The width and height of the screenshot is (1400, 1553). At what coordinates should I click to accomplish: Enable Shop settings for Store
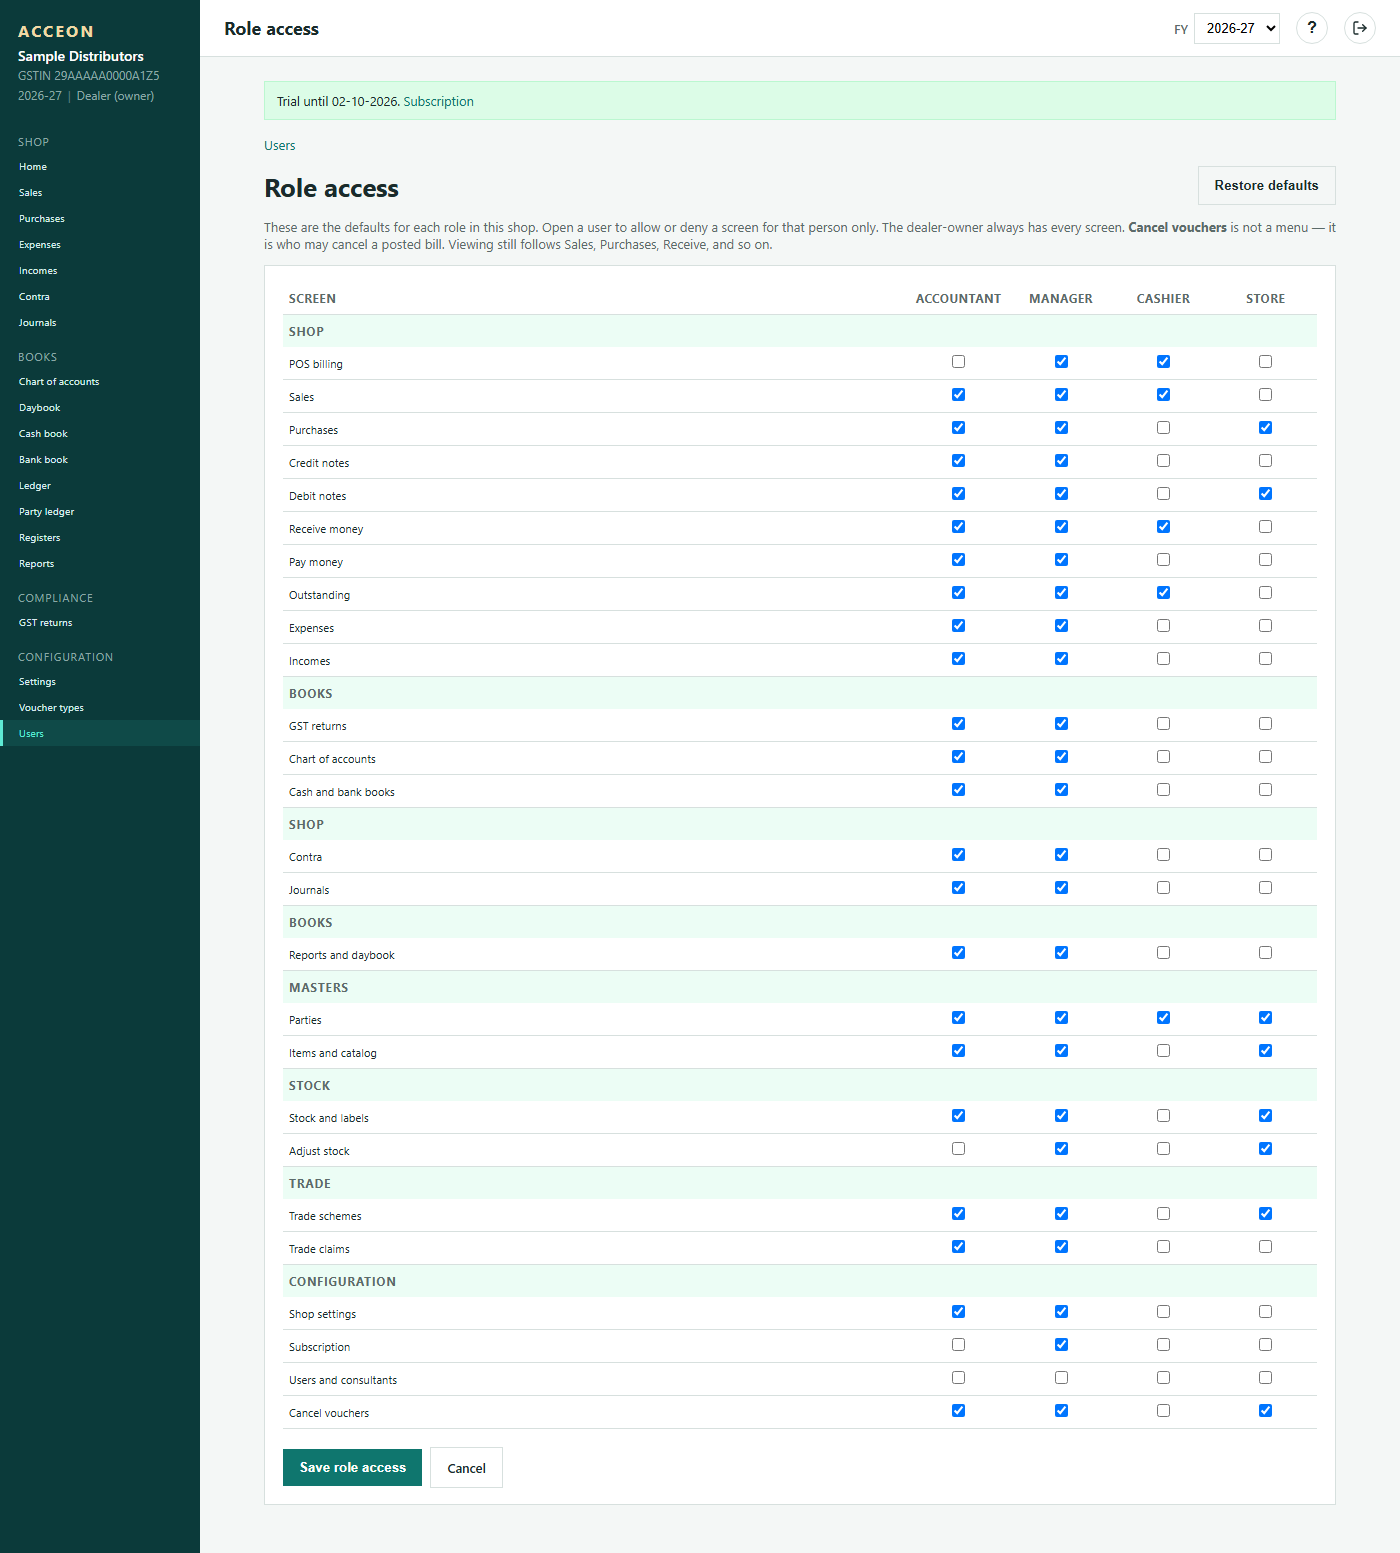[x=1266, y=1312]
